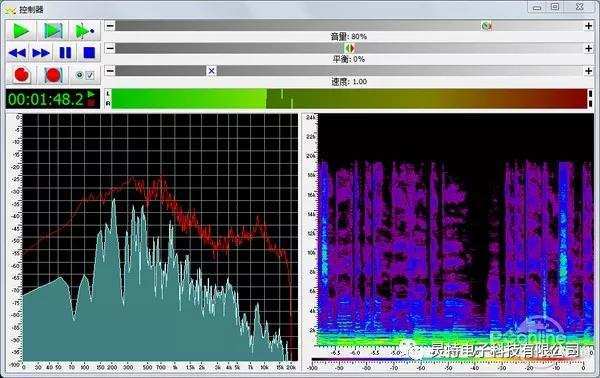
Task: Click the X handle on the speed slider
Action: 211,71
